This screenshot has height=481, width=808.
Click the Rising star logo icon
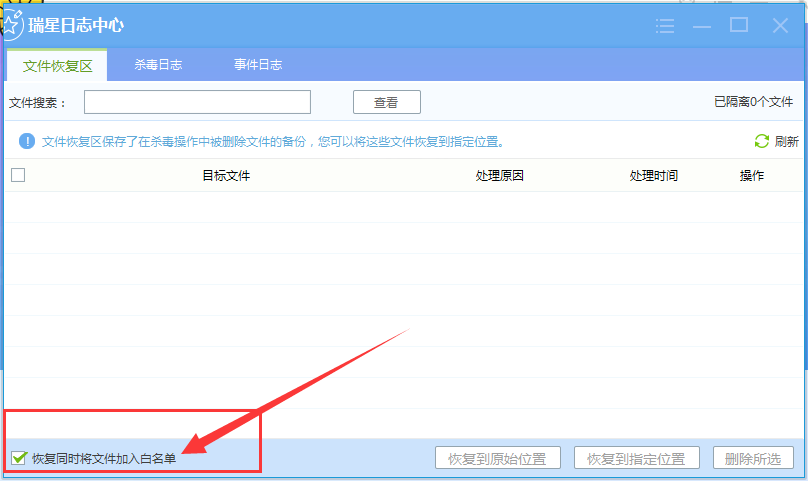tap(12, 26)
